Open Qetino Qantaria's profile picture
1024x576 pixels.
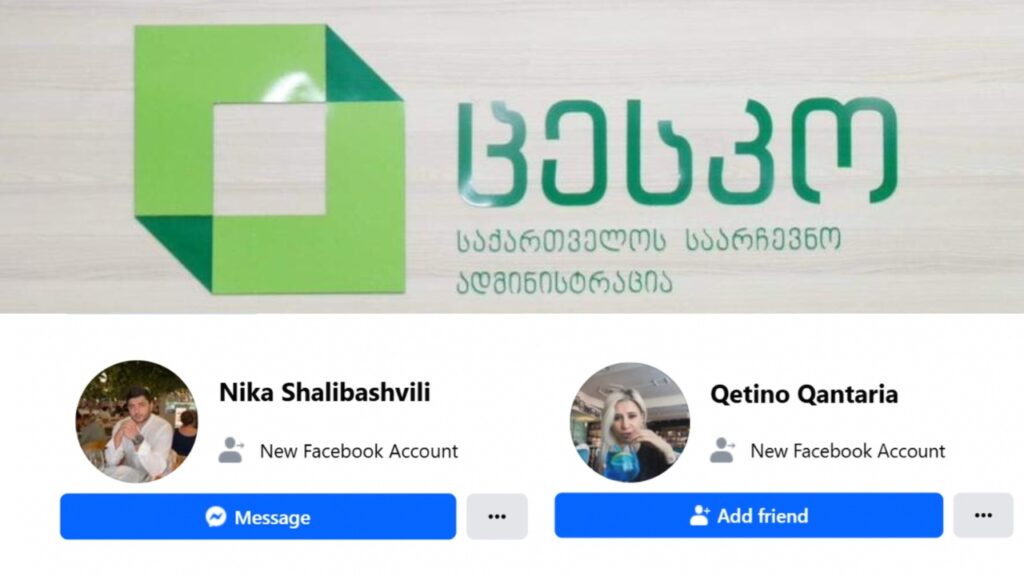click(630, 423)
